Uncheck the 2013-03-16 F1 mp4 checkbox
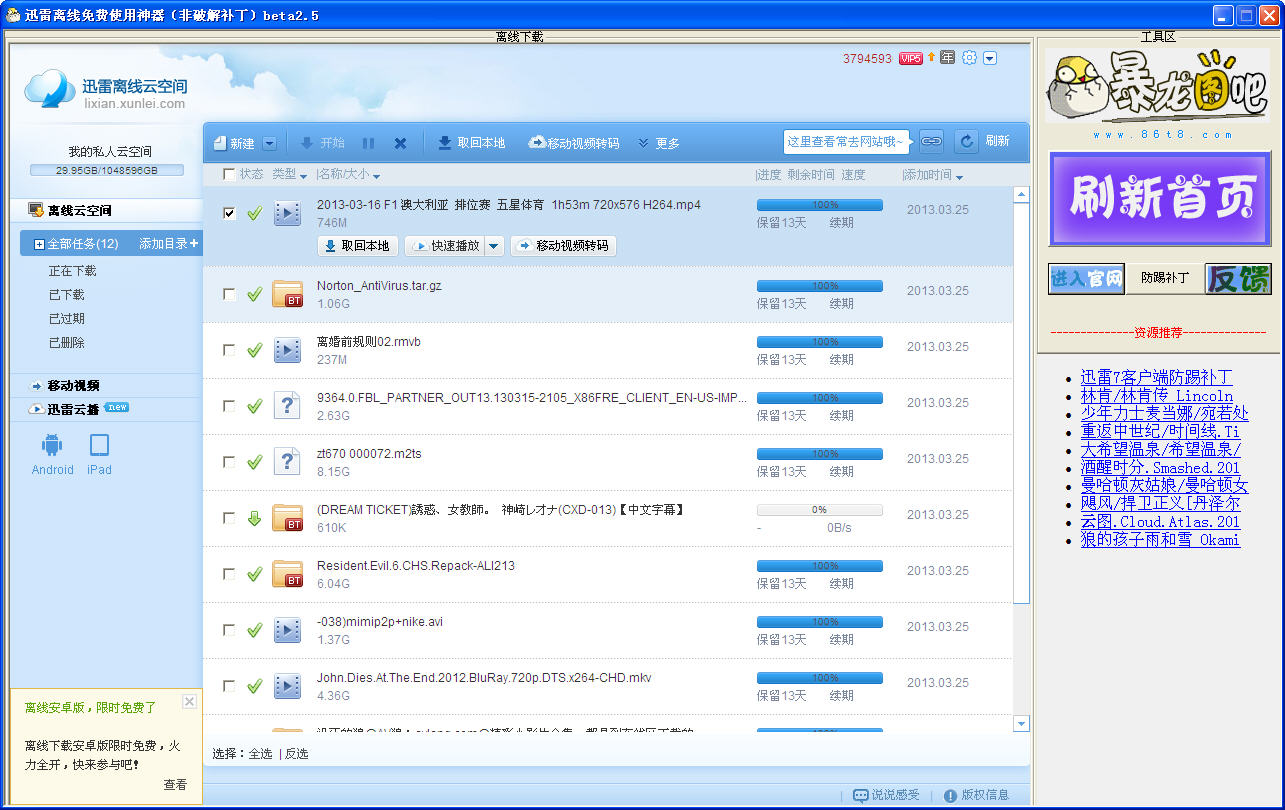This screenshot has width=1285, height=810. click(229, 213)
